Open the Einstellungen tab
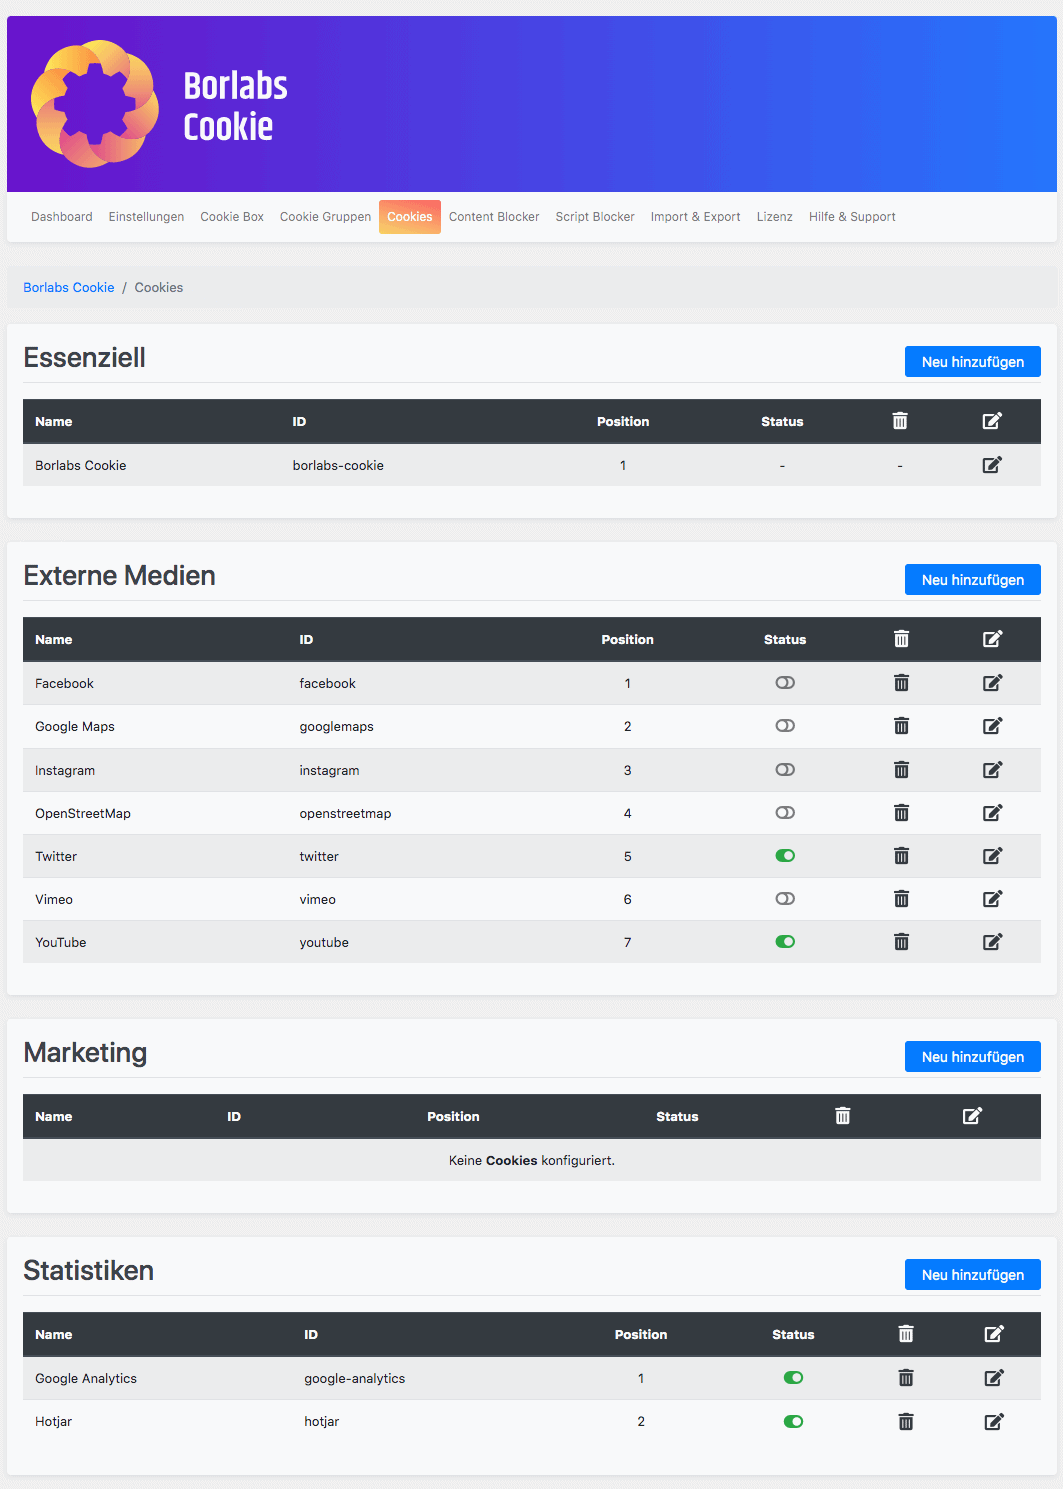The image size is (1063, 1489). pyautogui.click(x=146, y=217)
